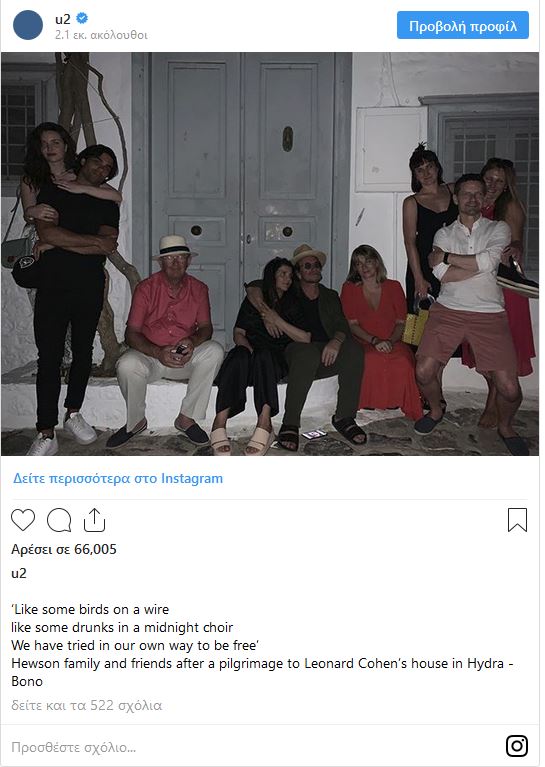Save the post with the bookmark icon
The image size is (545, 767).
click(517, 519)
